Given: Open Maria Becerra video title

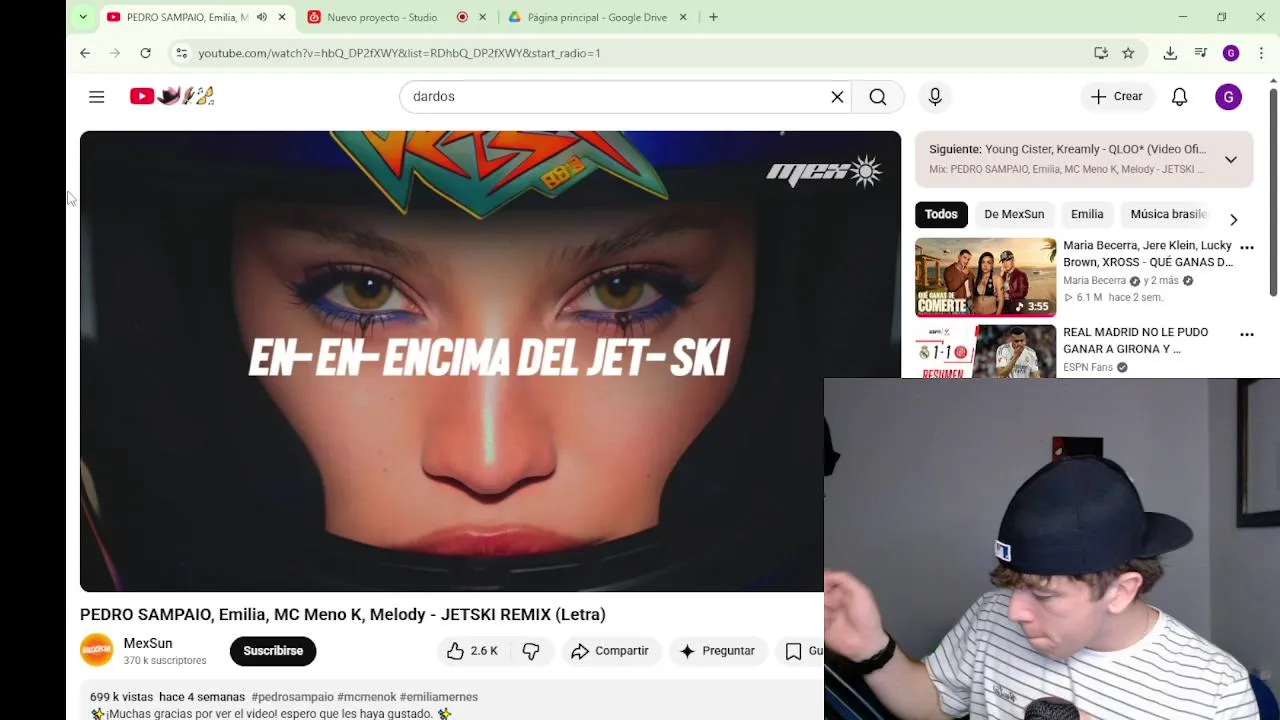Looking at the screenshot, I should click(1147, 254).
